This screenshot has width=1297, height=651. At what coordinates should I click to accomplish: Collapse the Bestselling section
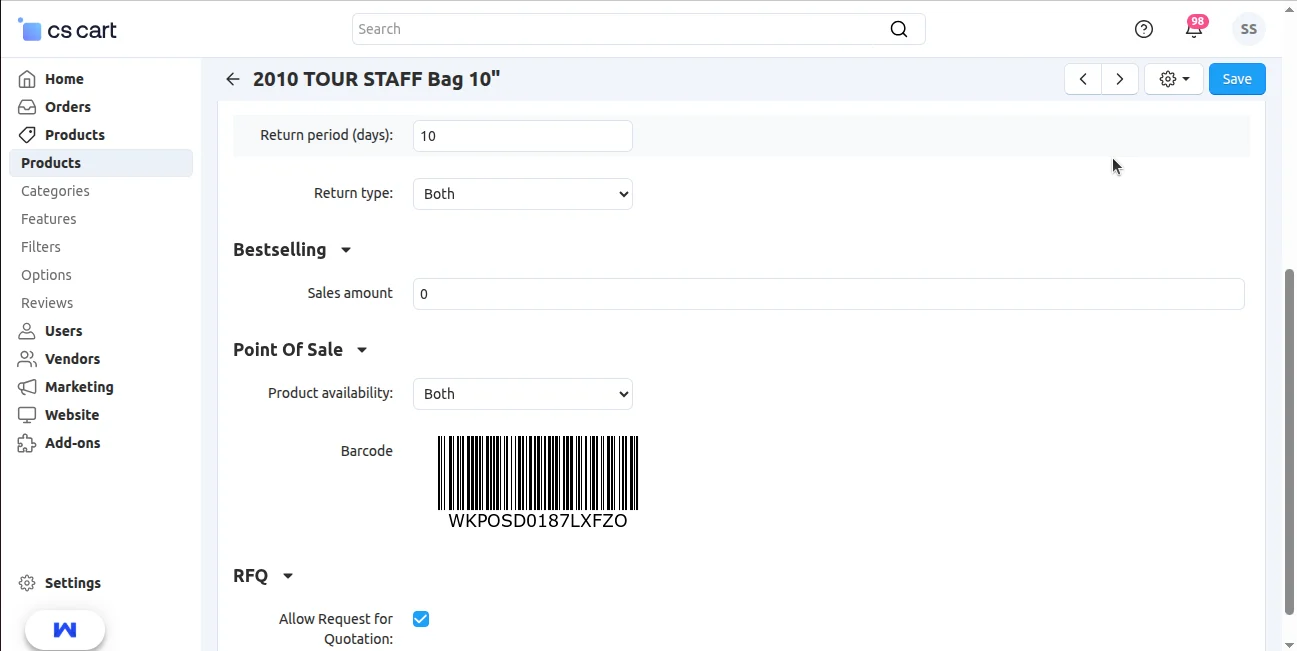tap(346, 250)
